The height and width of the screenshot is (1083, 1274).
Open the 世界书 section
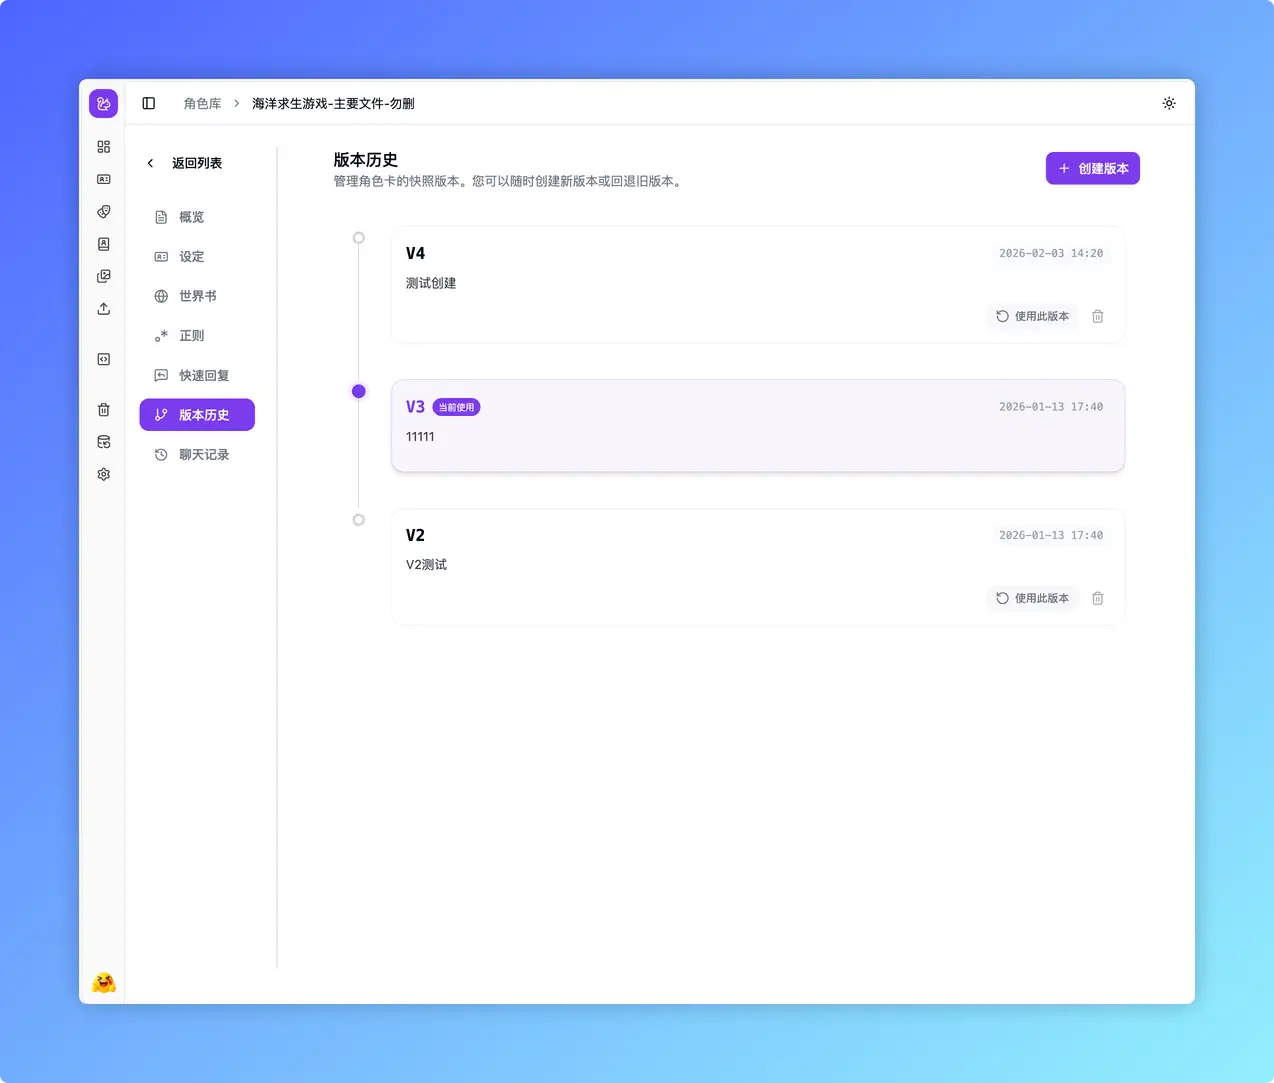click(197, 296)
